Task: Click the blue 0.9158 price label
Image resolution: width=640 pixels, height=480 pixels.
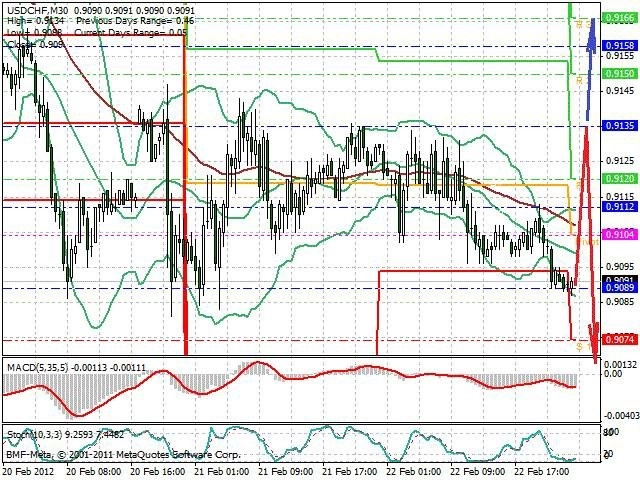Action: pos(620,45)
